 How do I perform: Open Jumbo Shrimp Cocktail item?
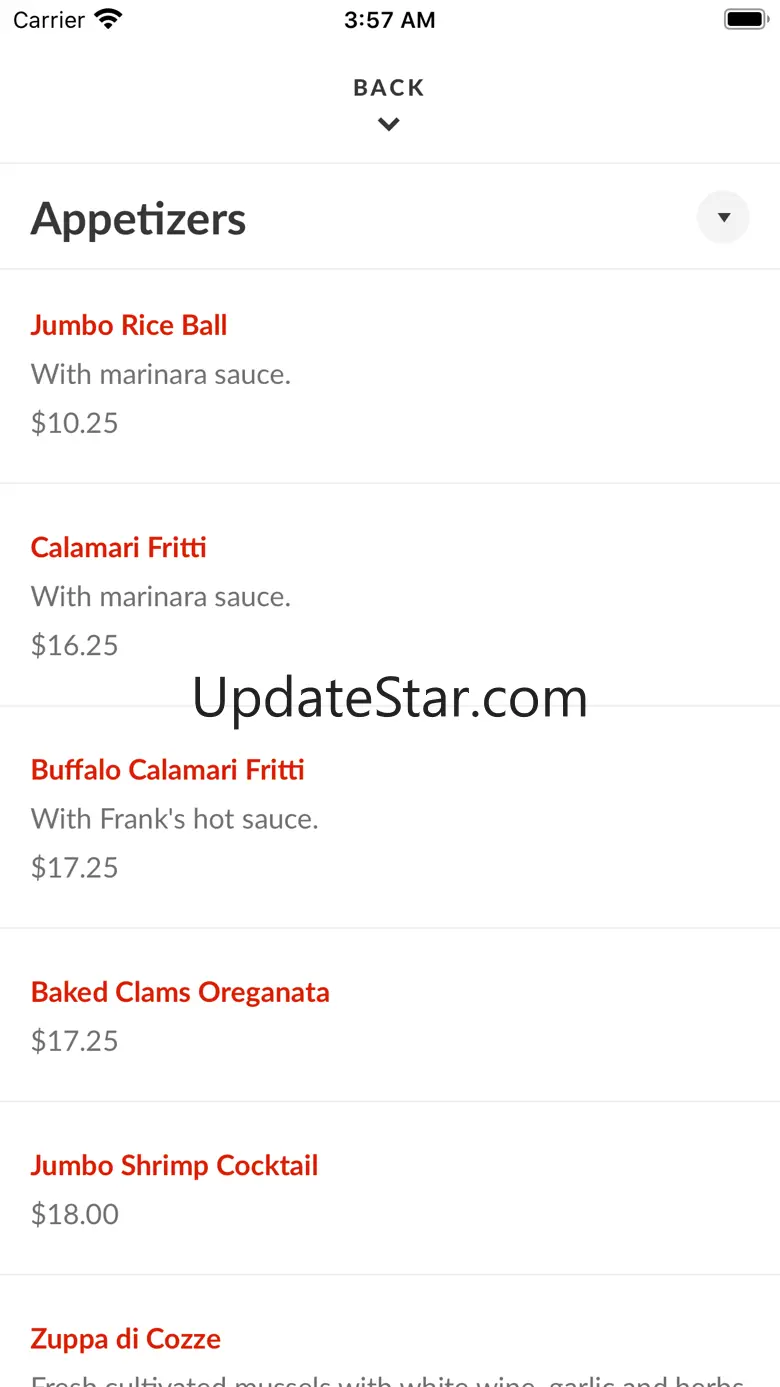tap(174, 1165)
